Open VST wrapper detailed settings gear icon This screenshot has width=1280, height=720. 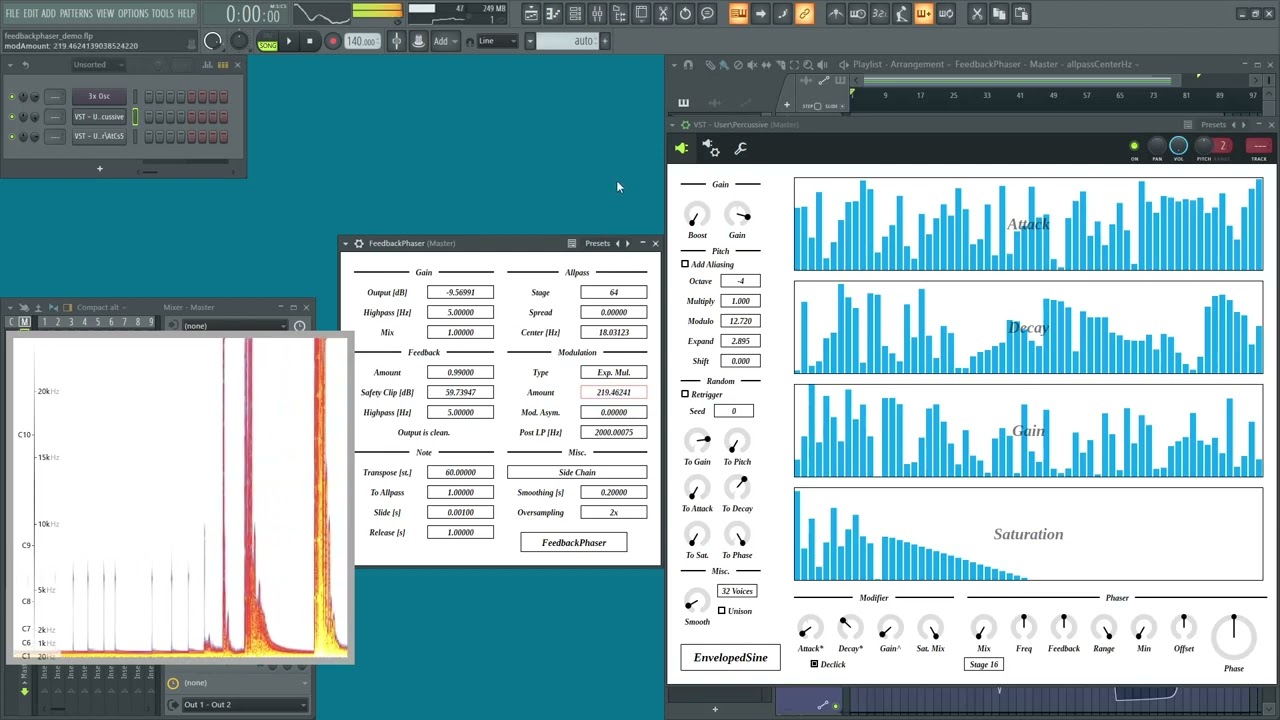[x=711, y=148]
